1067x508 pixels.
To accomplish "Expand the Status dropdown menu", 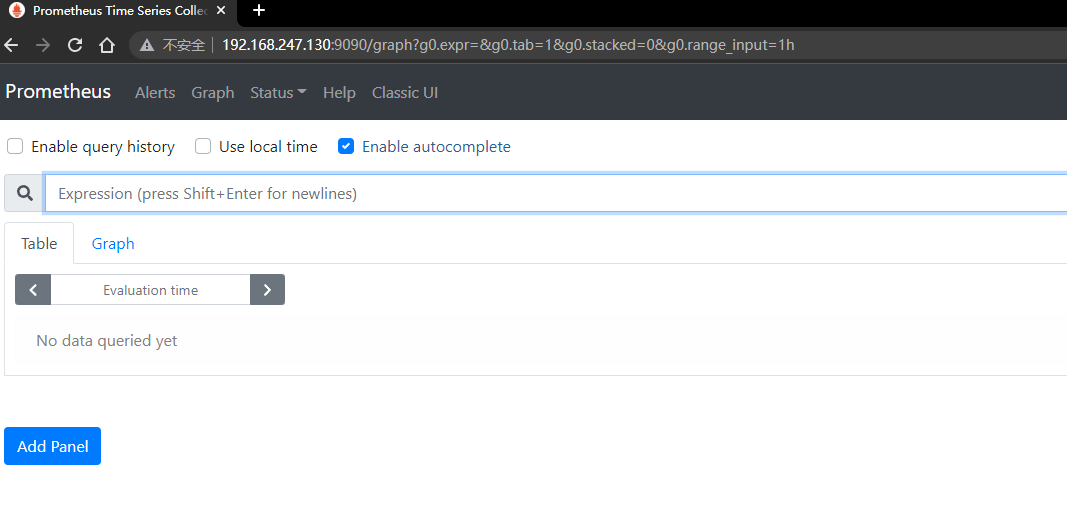I will click(x=278, y=92).
